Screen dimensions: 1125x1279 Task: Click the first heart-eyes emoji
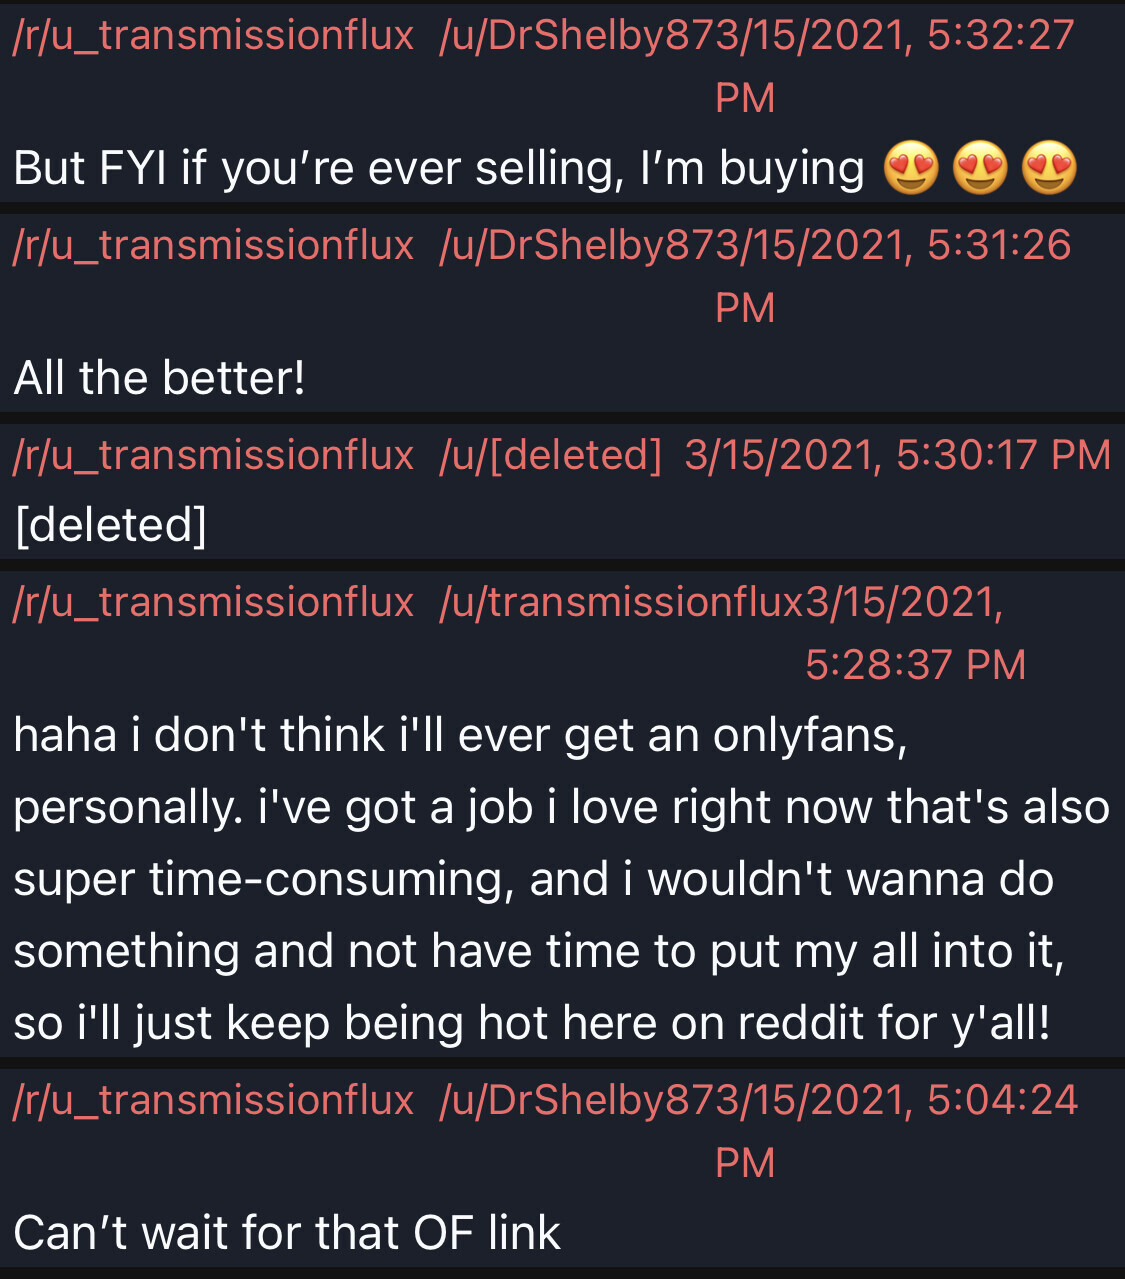[911, 168]
